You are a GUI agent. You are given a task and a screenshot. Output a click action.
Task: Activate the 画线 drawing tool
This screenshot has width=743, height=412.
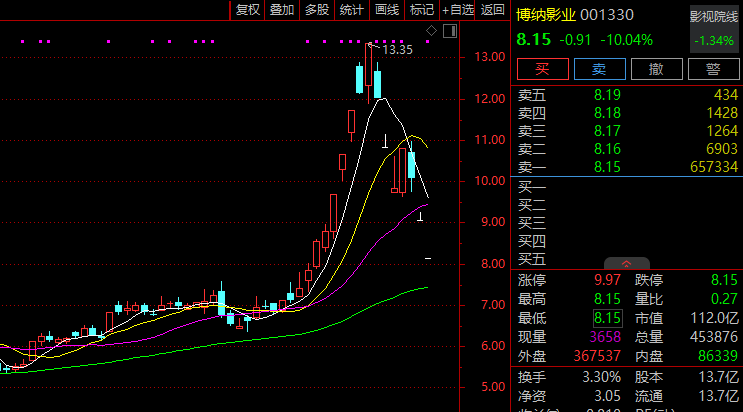[x=387, y=10]
